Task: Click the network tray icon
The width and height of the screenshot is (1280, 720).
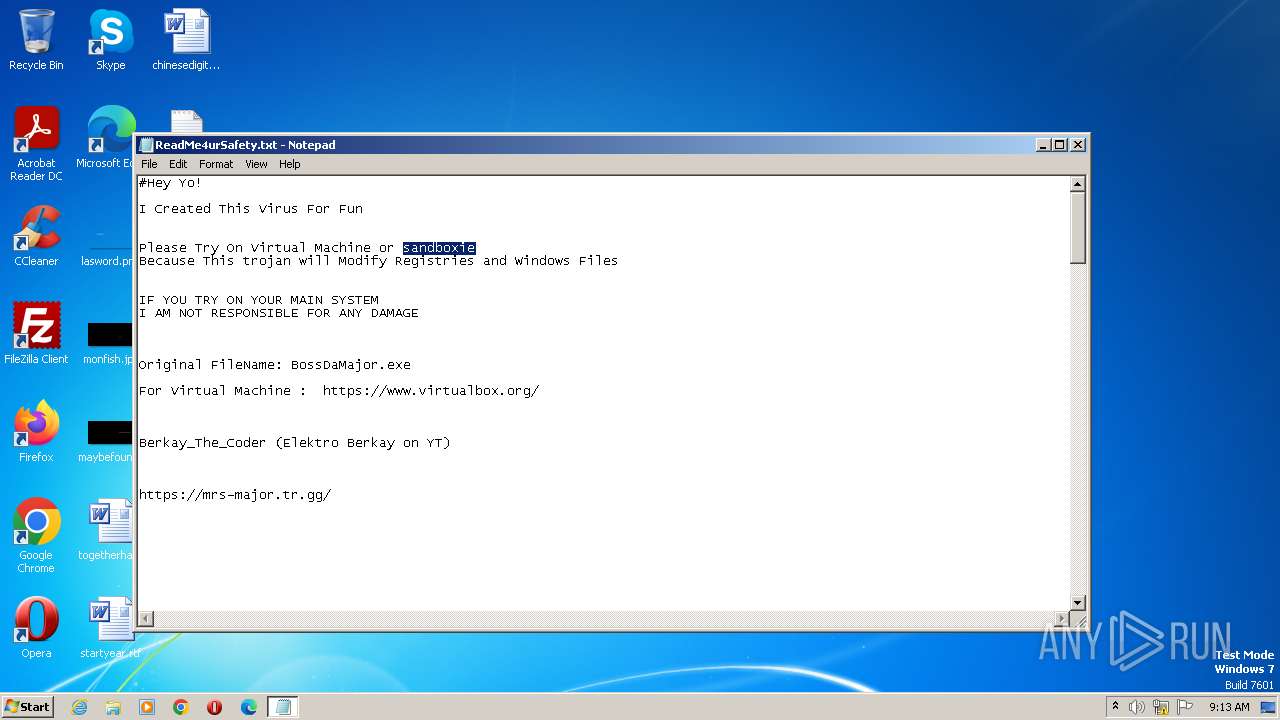Action: [x=1161, y=707]
